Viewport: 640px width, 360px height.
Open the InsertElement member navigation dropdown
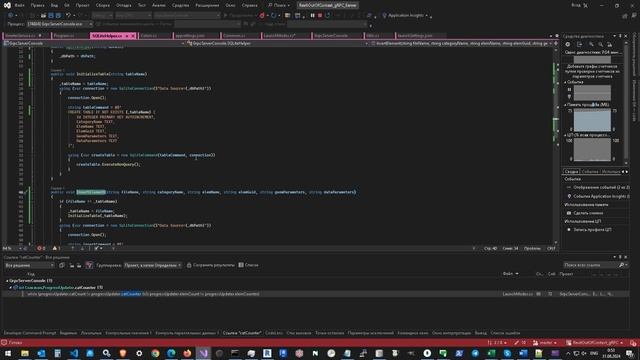[x=462, y=43]
